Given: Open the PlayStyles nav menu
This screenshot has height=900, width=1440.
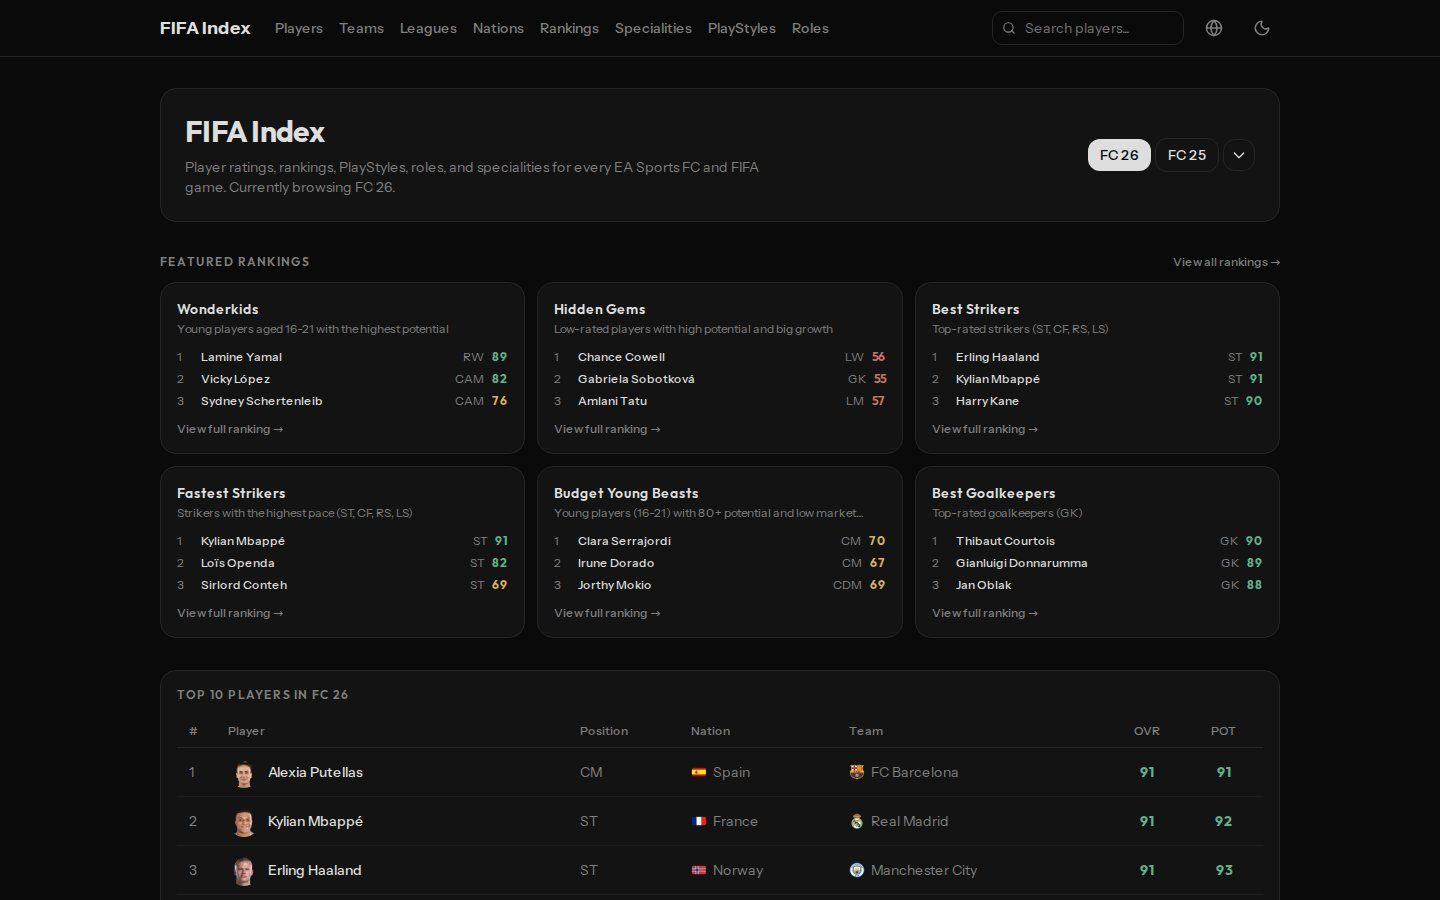Looking at the screenshot, I should (741, 28).
